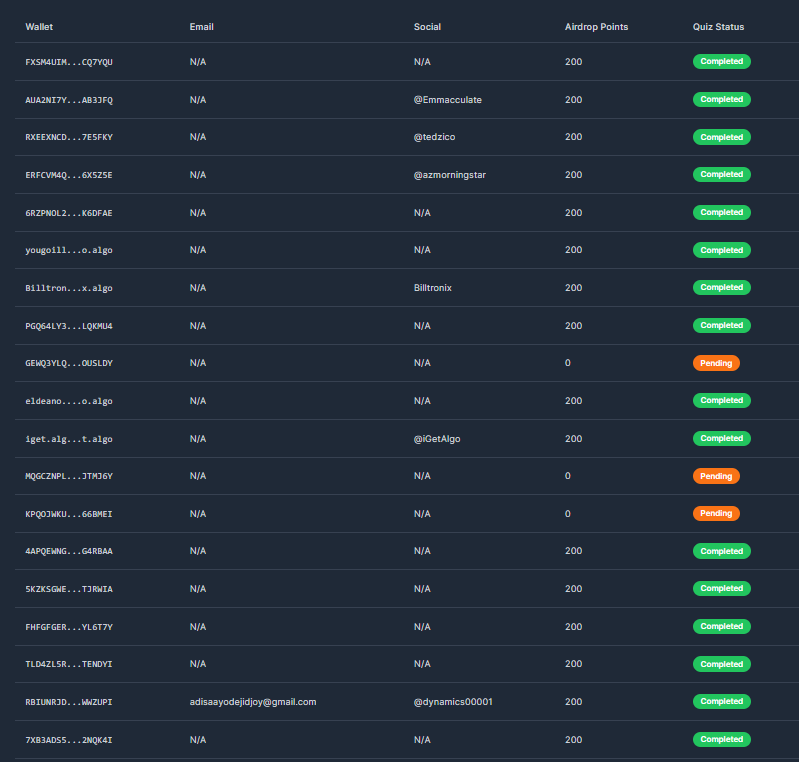This screenshot has width=799, height=762.
Task: Click Completed badge in @tedzico row
Action: point(722,137)
